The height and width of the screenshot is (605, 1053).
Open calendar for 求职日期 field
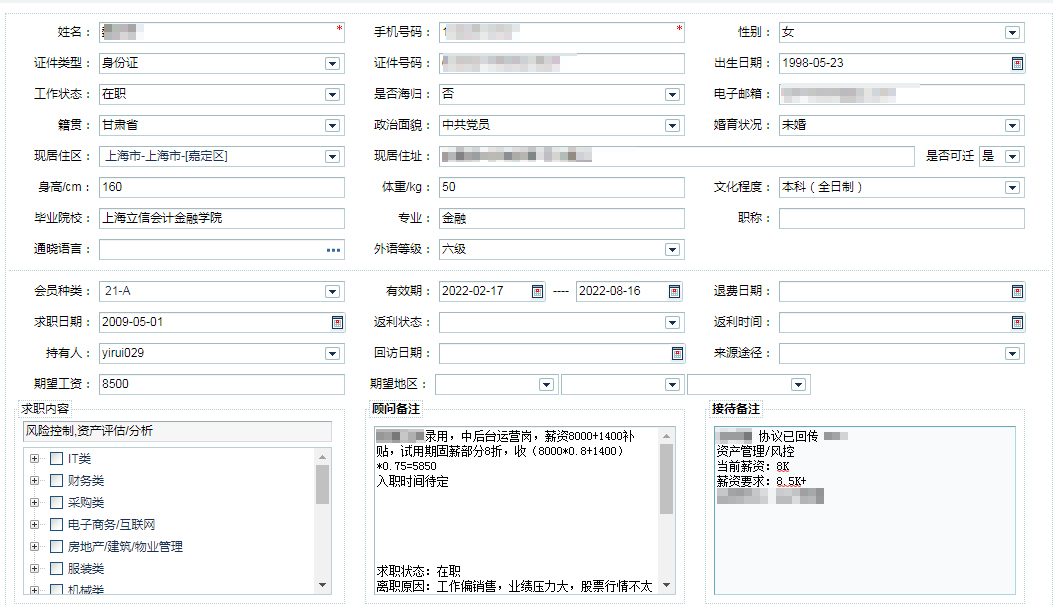click(337, 322)
